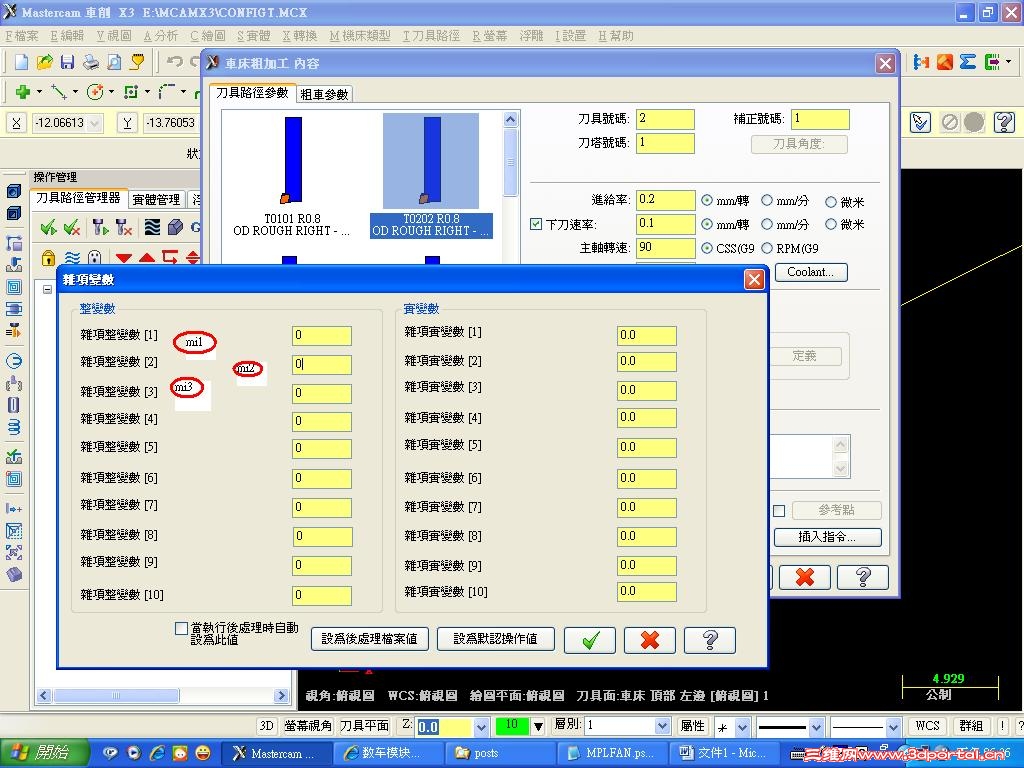Click the Print icon
1024x768 pixels.
coord(91,62)
